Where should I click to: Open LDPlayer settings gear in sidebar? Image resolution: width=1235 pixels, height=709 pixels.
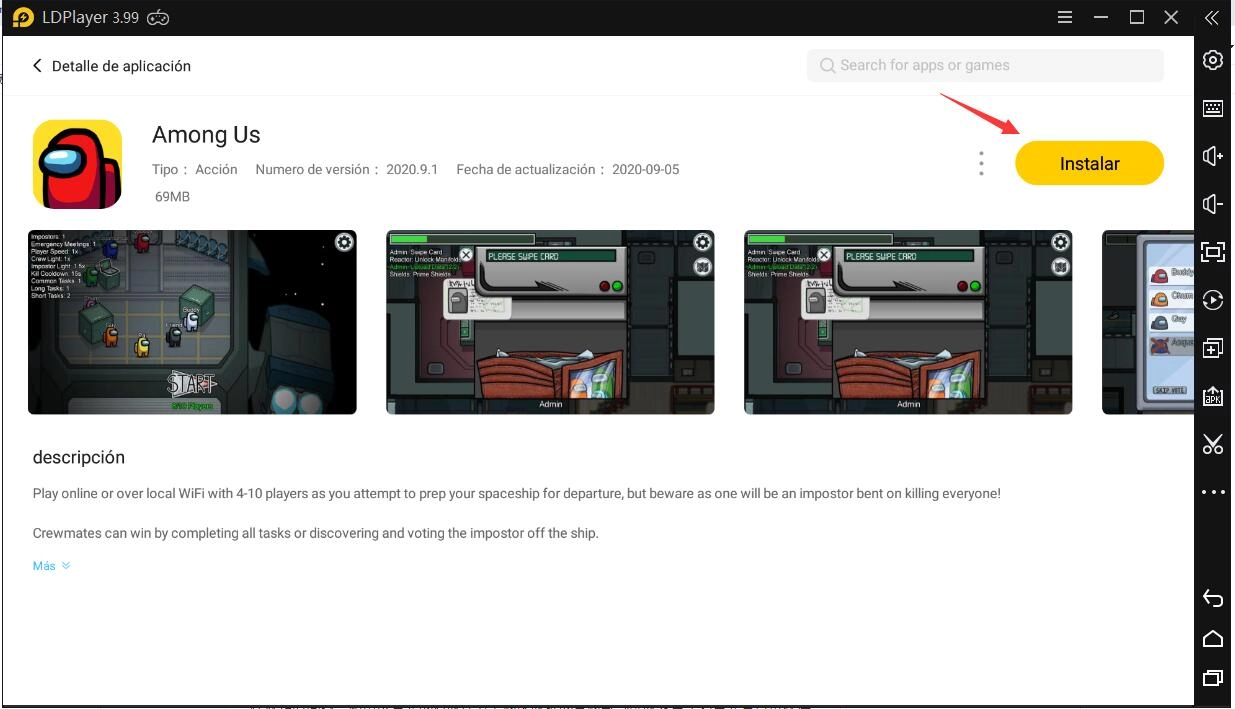click(x=1213, y=60)
